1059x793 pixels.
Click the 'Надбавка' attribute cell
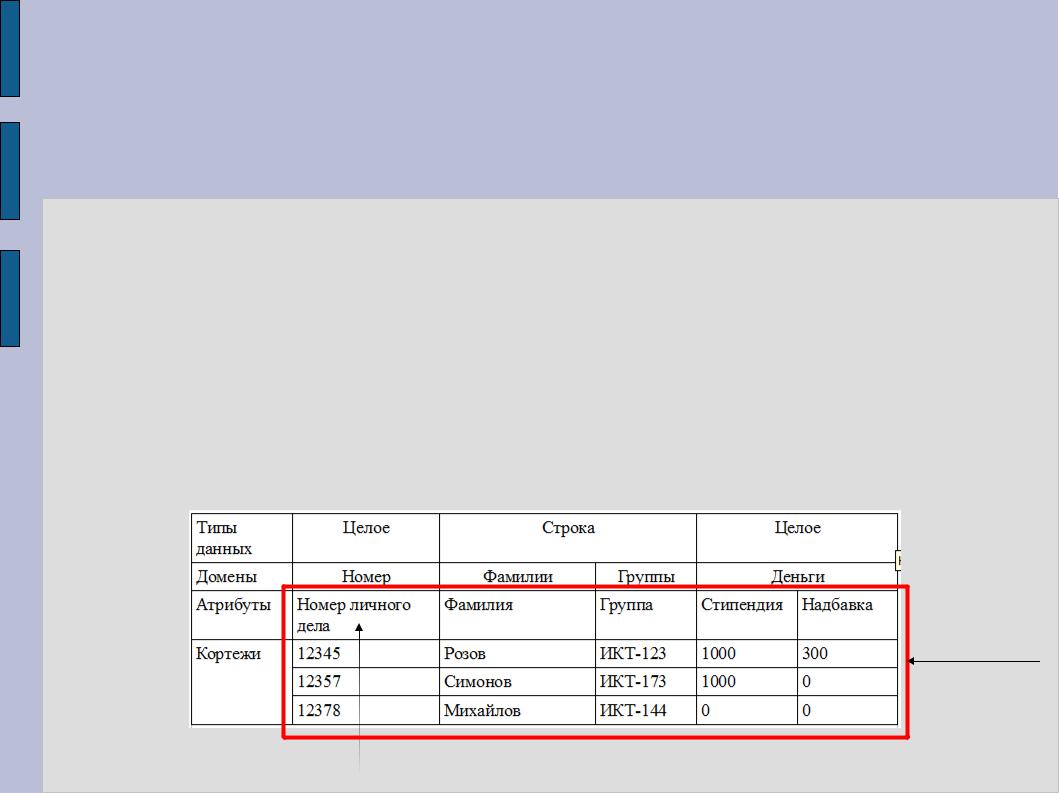(848, 615)
